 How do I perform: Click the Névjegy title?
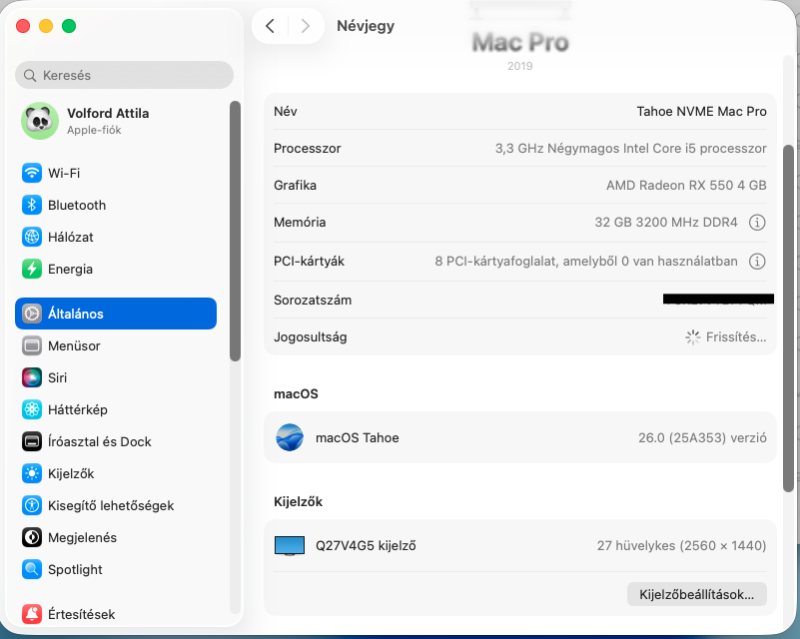[365, 26]
